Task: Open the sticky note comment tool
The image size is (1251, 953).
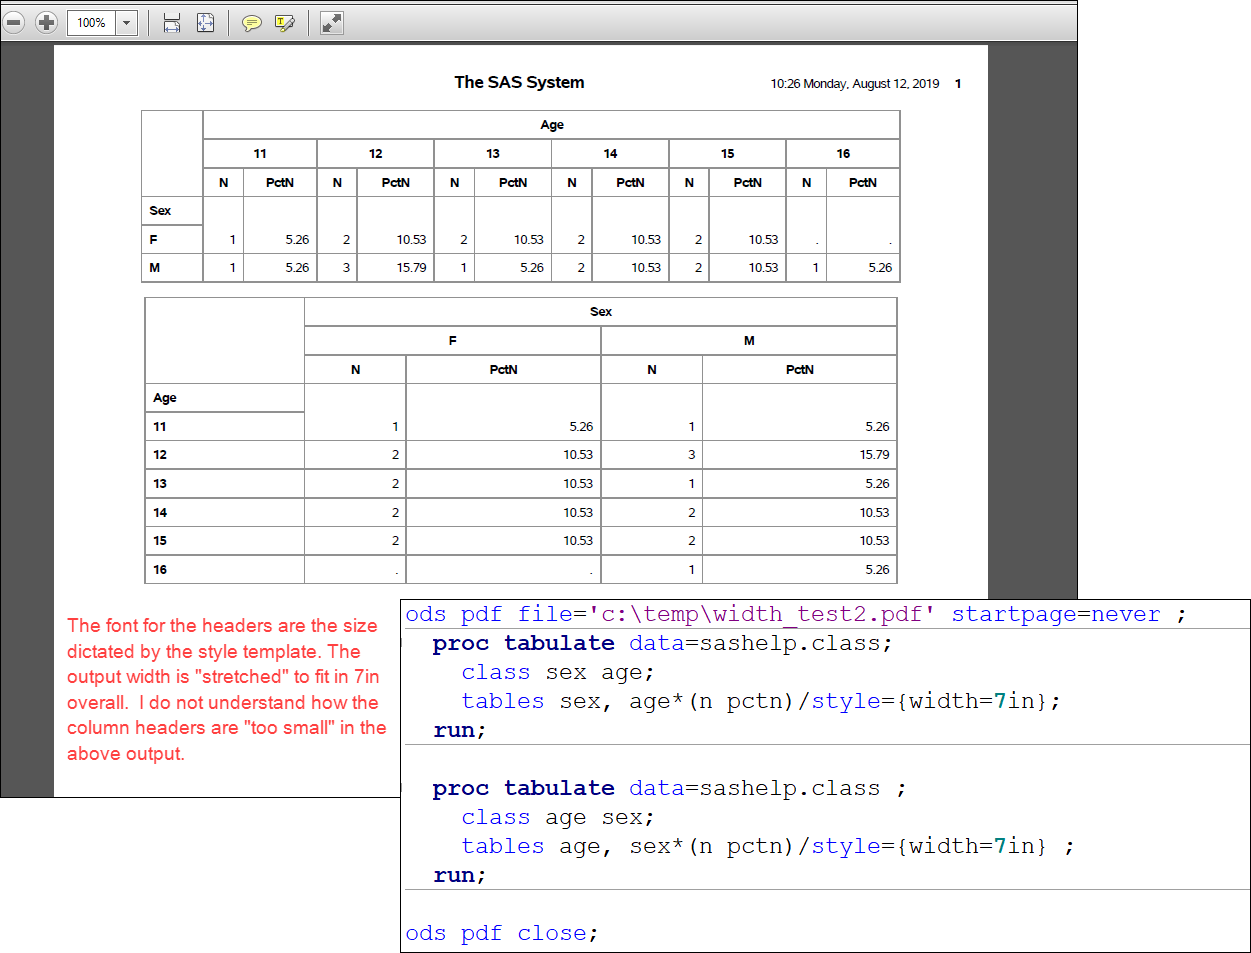Action: tap(252, 22)
